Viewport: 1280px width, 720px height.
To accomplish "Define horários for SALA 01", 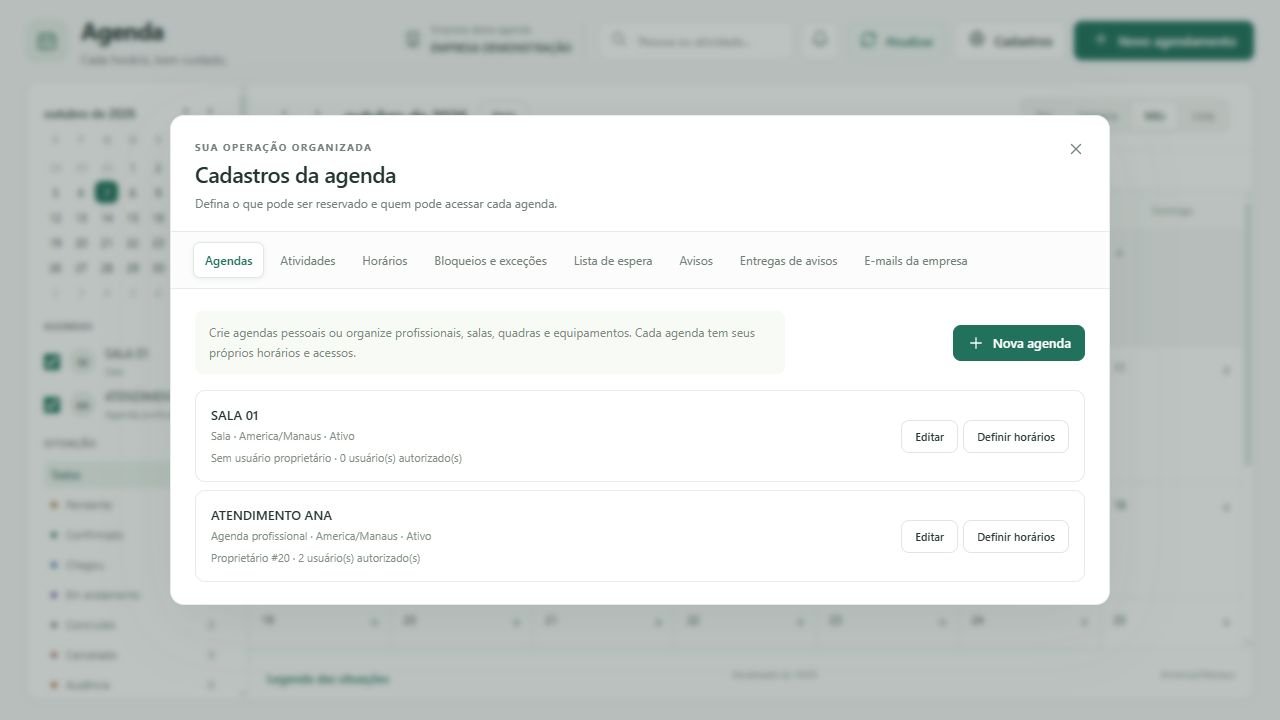I will [x=1015, y=436].
